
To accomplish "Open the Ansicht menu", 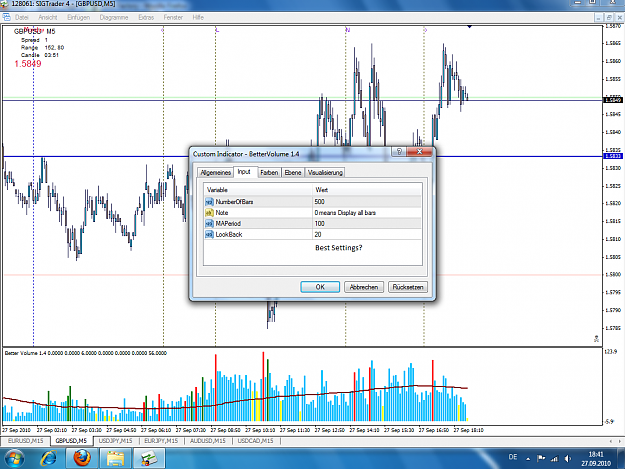I will (47, 18).
